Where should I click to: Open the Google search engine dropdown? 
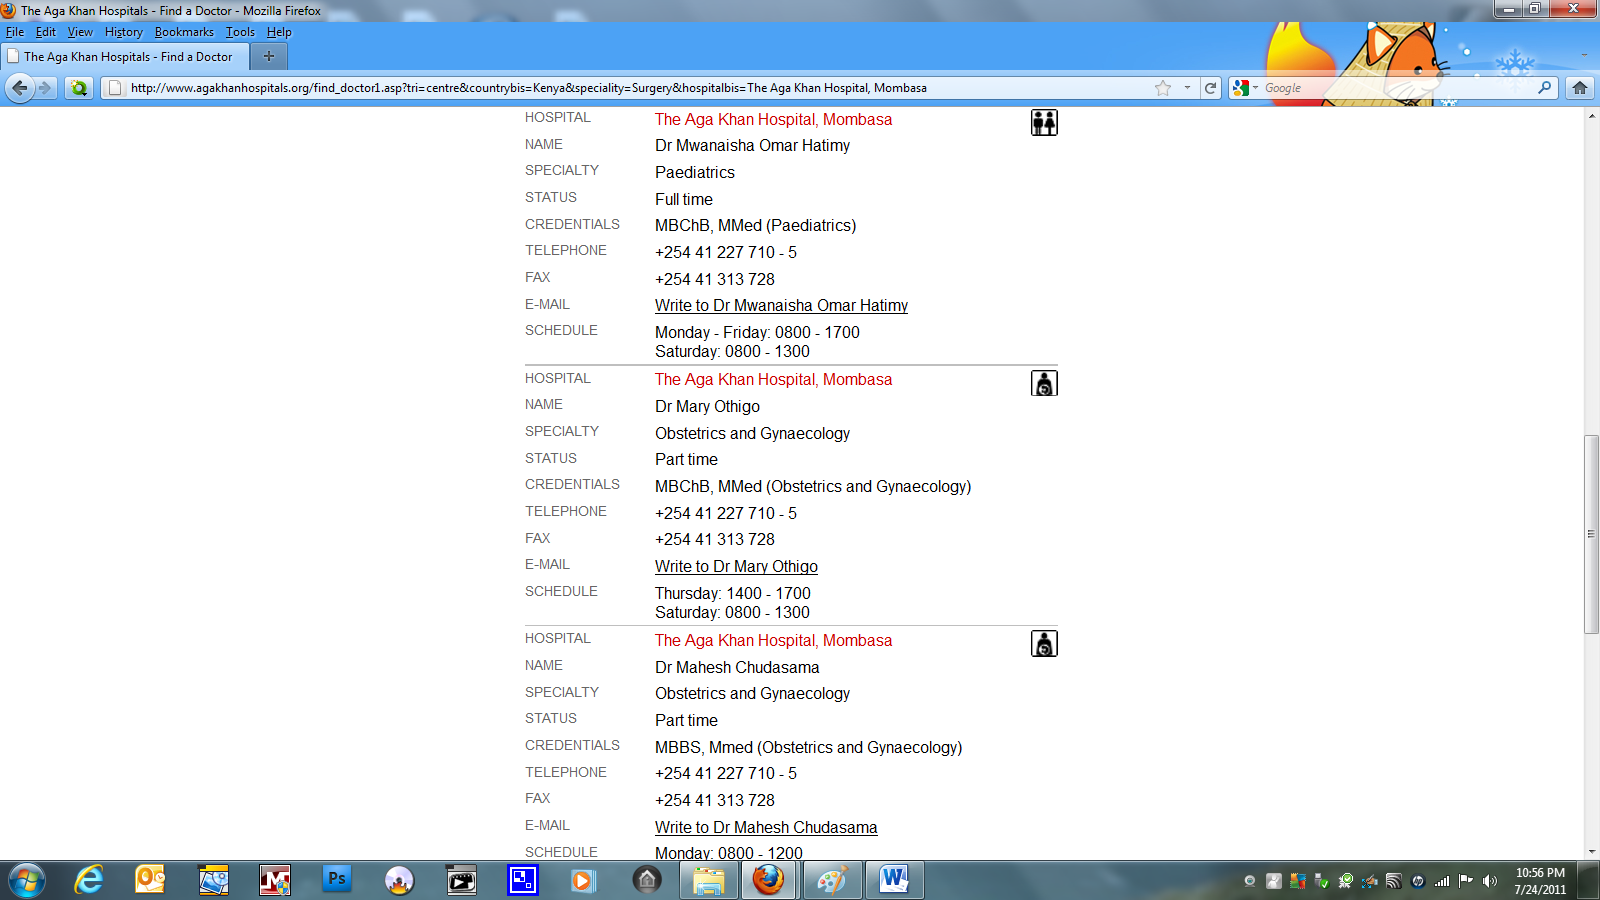click(1245, 88)
